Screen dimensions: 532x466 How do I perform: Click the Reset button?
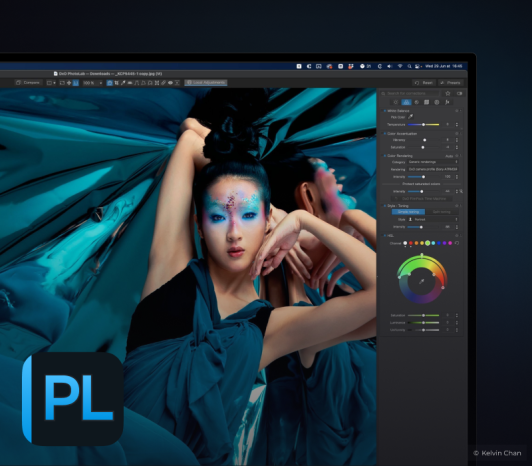(424, 82)
